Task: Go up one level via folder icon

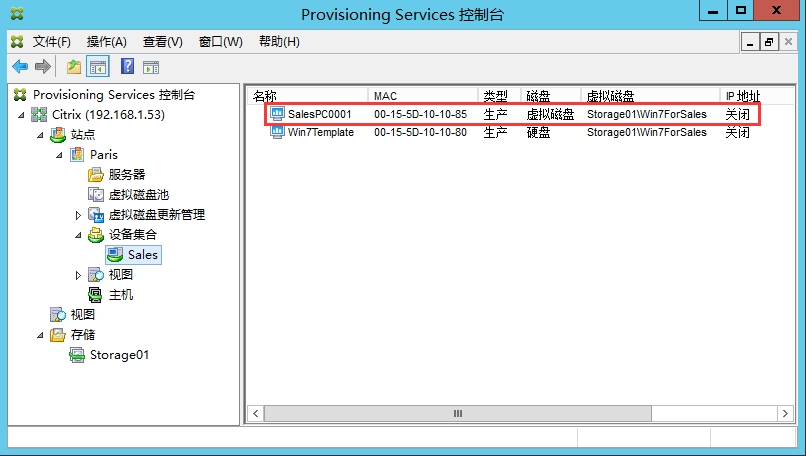Action: pos(74,67)
